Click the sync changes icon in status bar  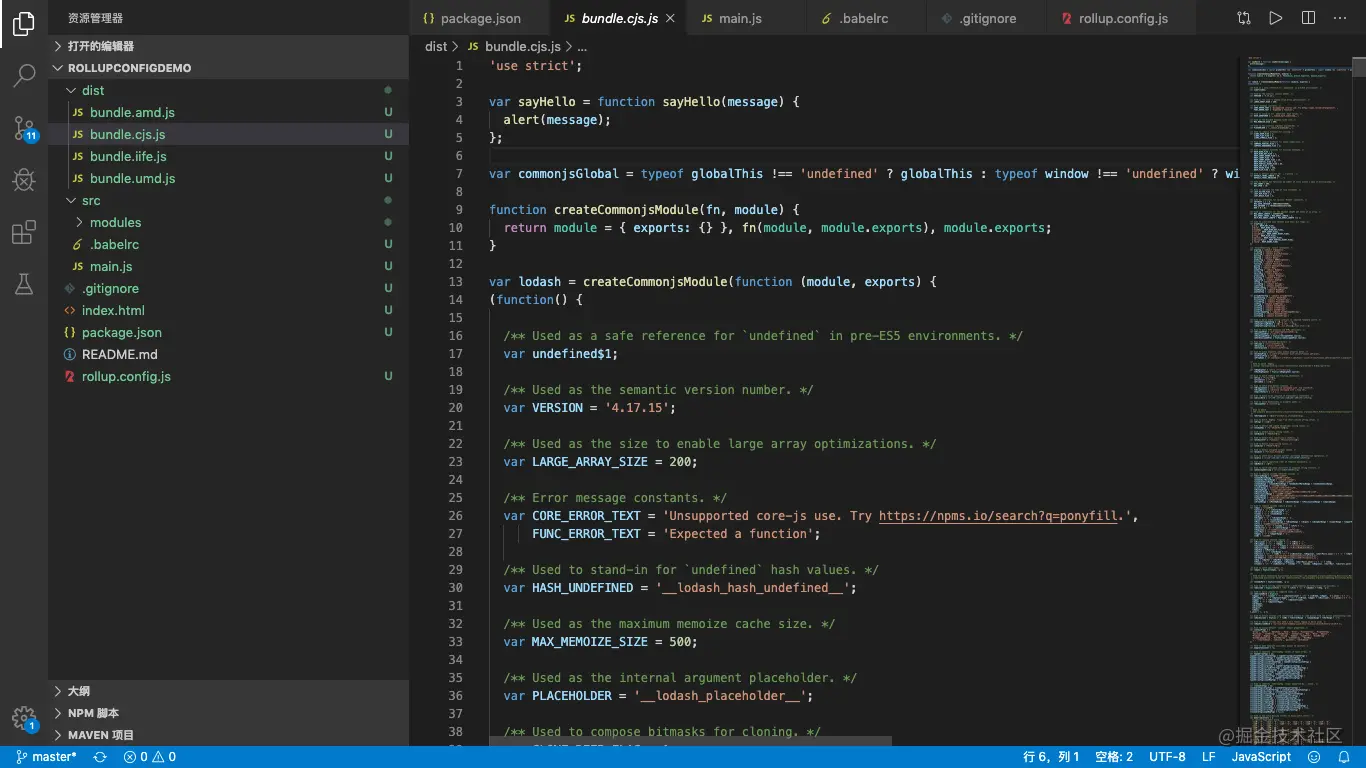point(100,757)
